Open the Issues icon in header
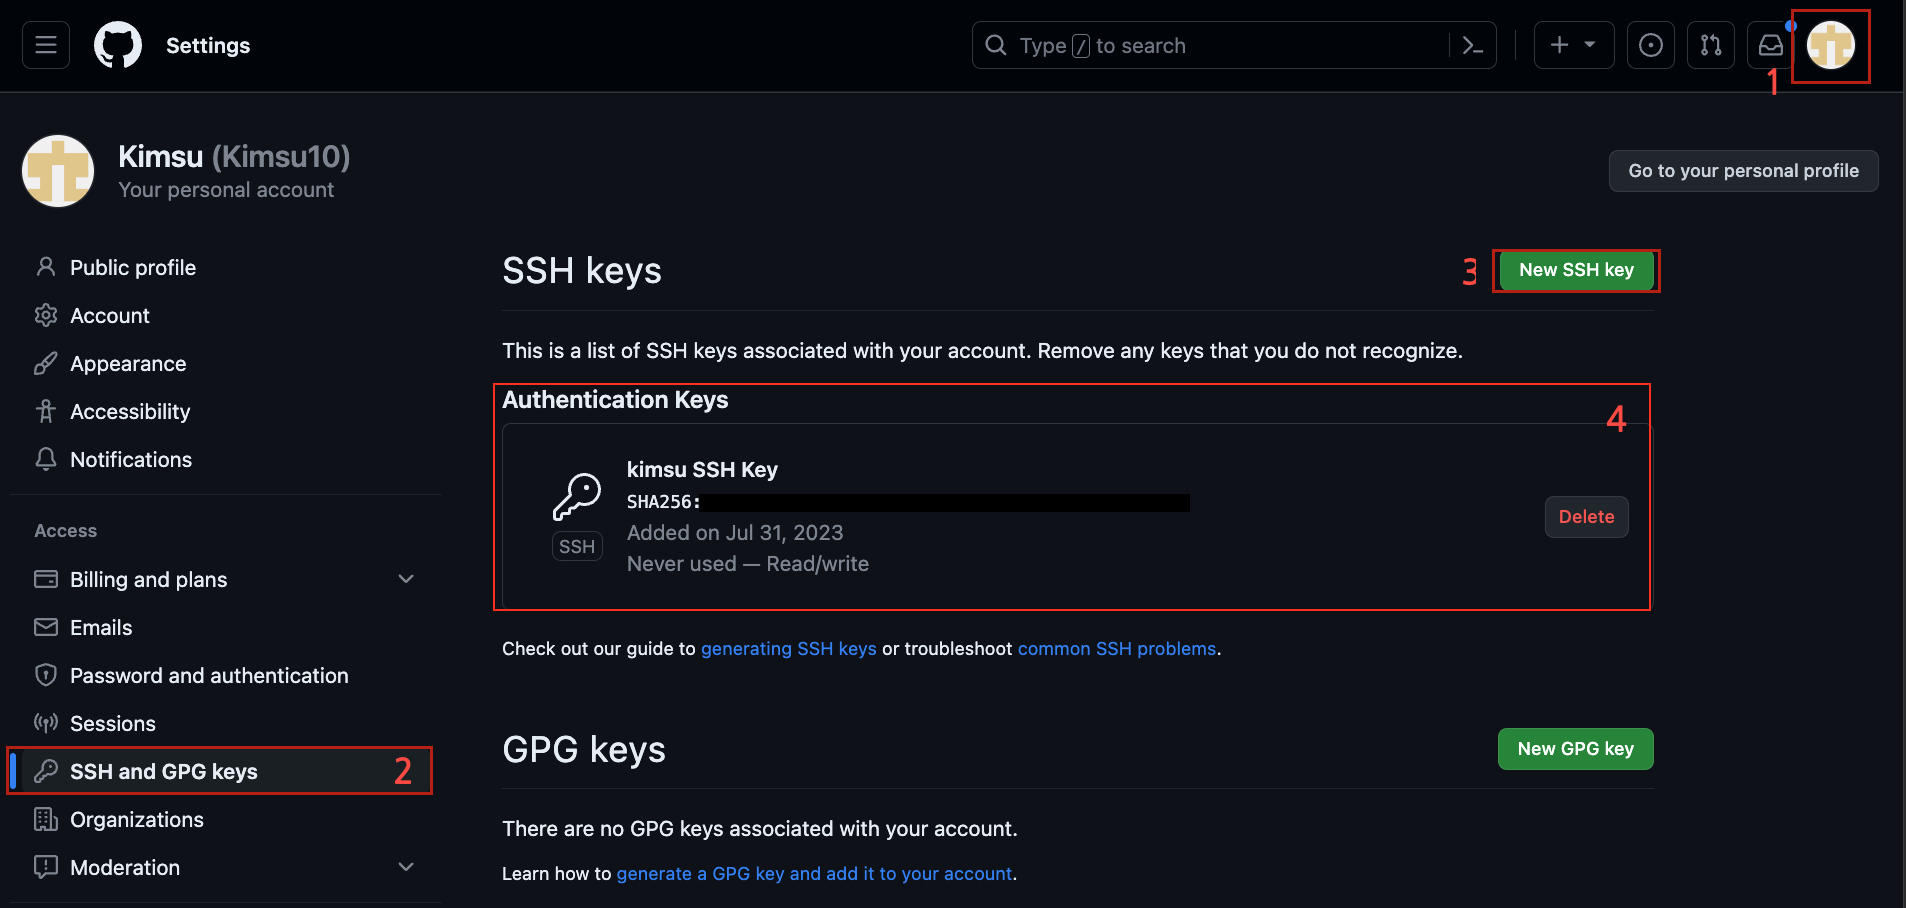Image resolution: width=1906 pixels, height=908 pixels. (1651, 45)
